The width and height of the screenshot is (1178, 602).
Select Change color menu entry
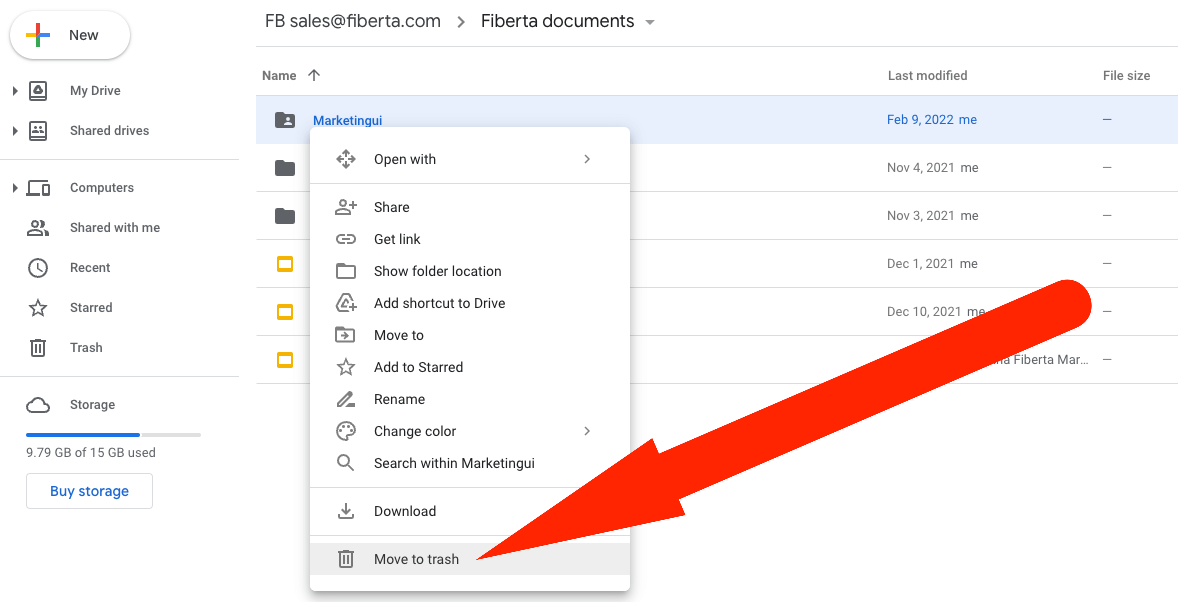coord(470,431)
